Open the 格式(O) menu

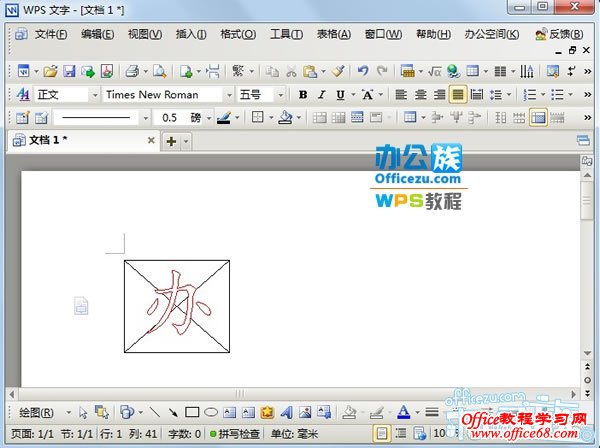pos(238,34)
